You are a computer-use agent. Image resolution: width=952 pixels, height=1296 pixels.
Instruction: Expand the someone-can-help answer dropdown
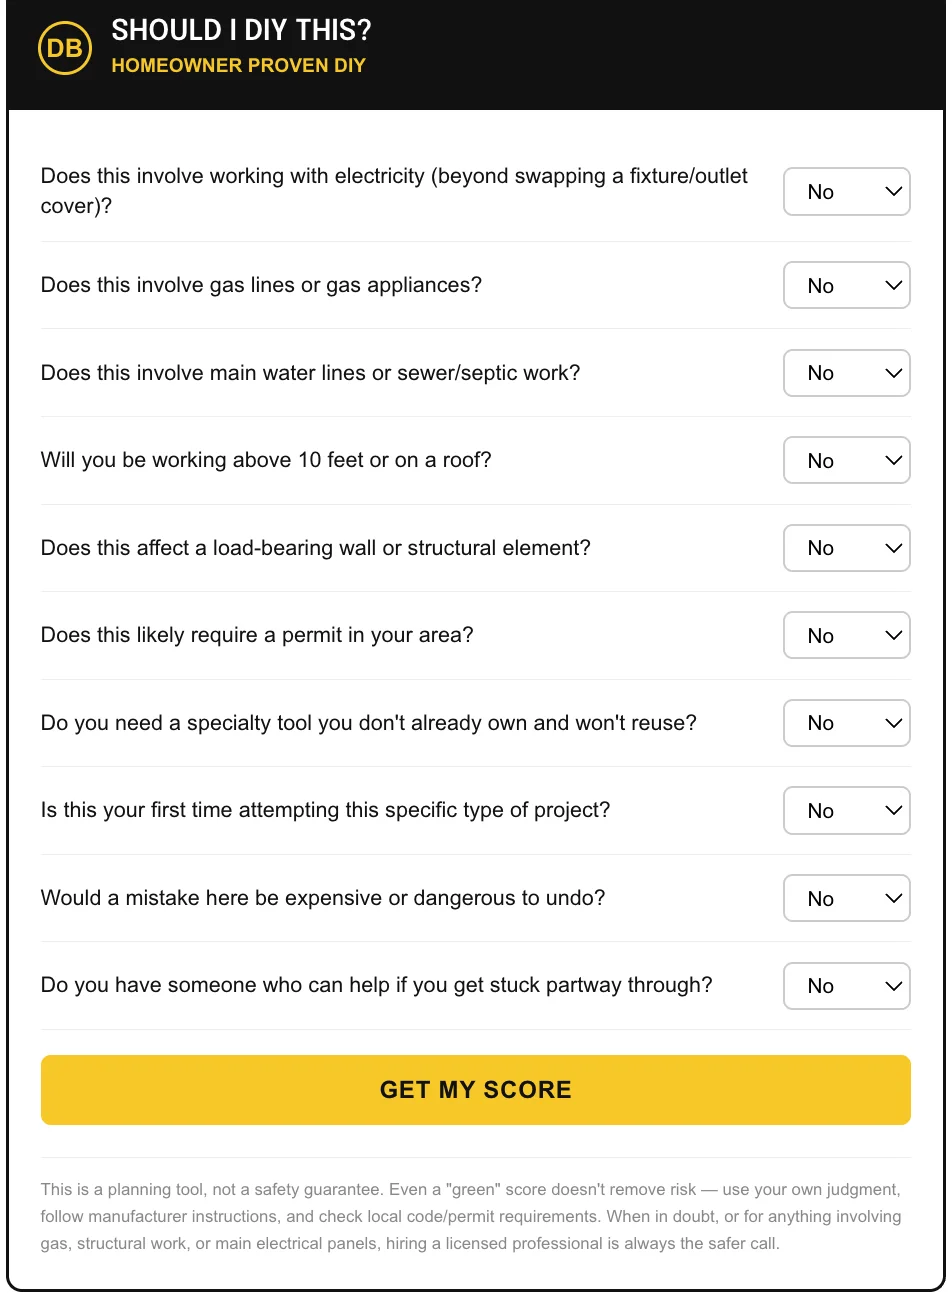[846, 986]
